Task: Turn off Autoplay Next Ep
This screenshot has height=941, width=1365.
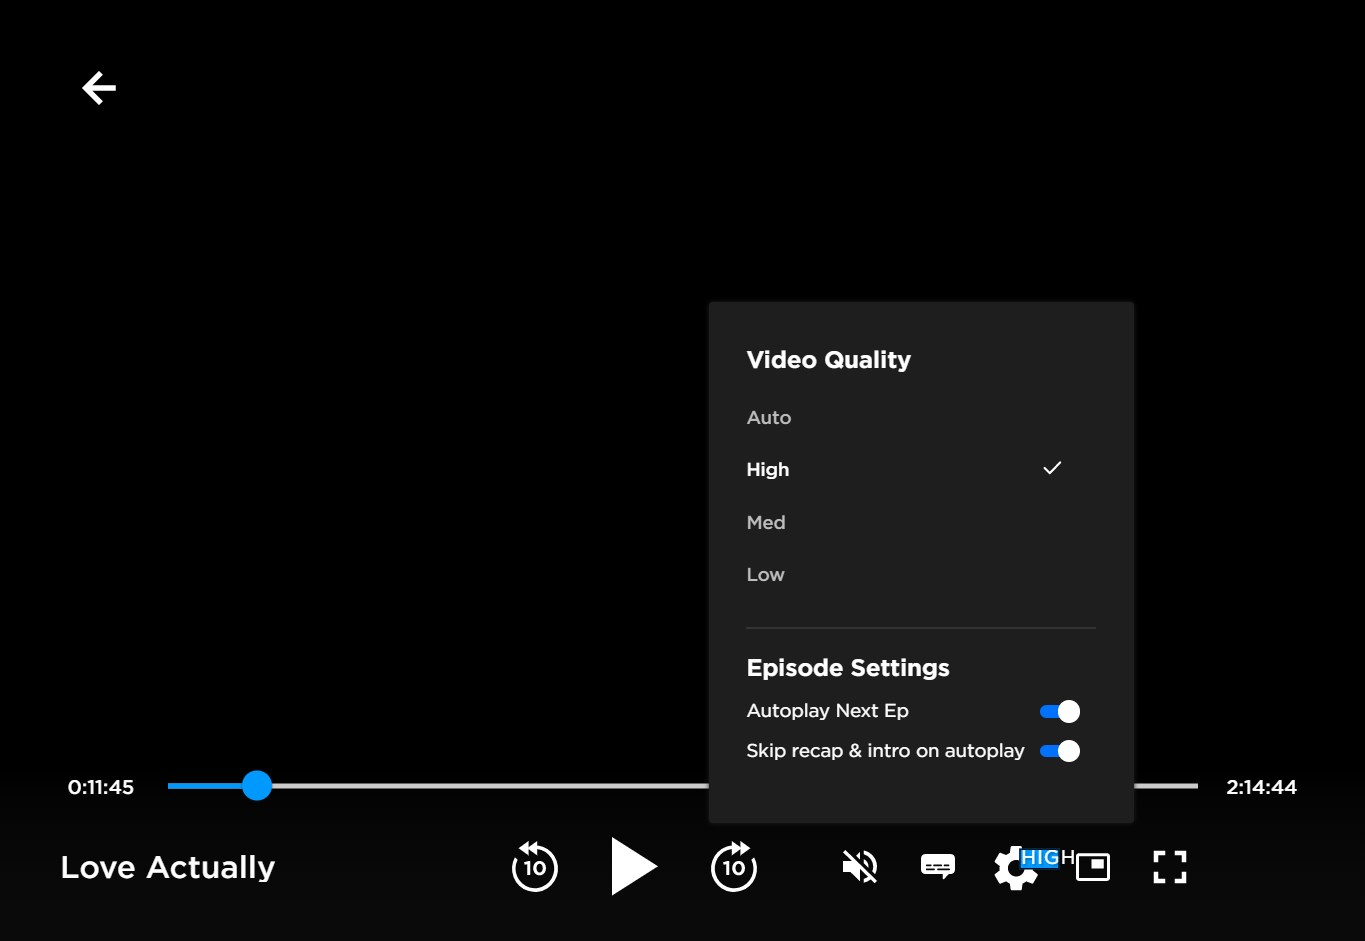Action: 1060,711
